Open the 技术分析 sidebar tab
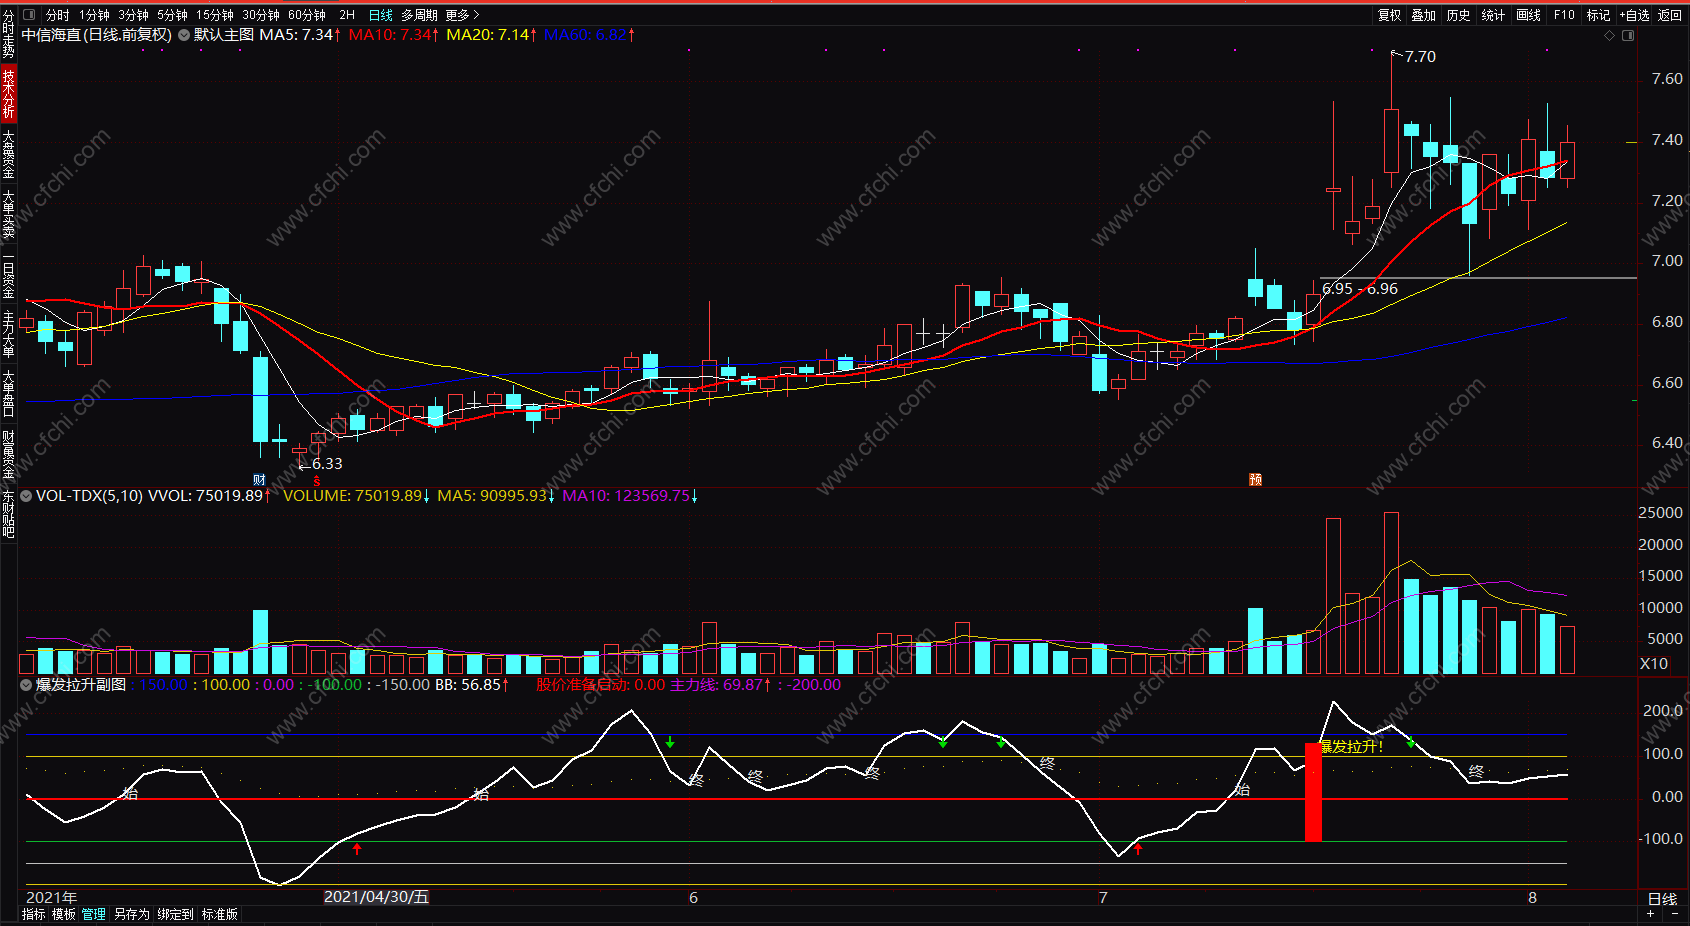The width and height of the screenshot is (1690, 926). click(x=8, y=93)
